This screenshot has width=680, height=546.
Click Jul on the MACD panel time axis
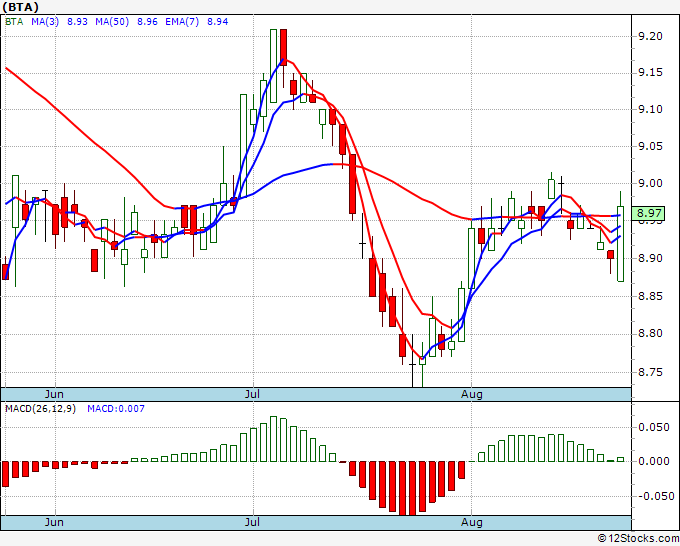252,522
